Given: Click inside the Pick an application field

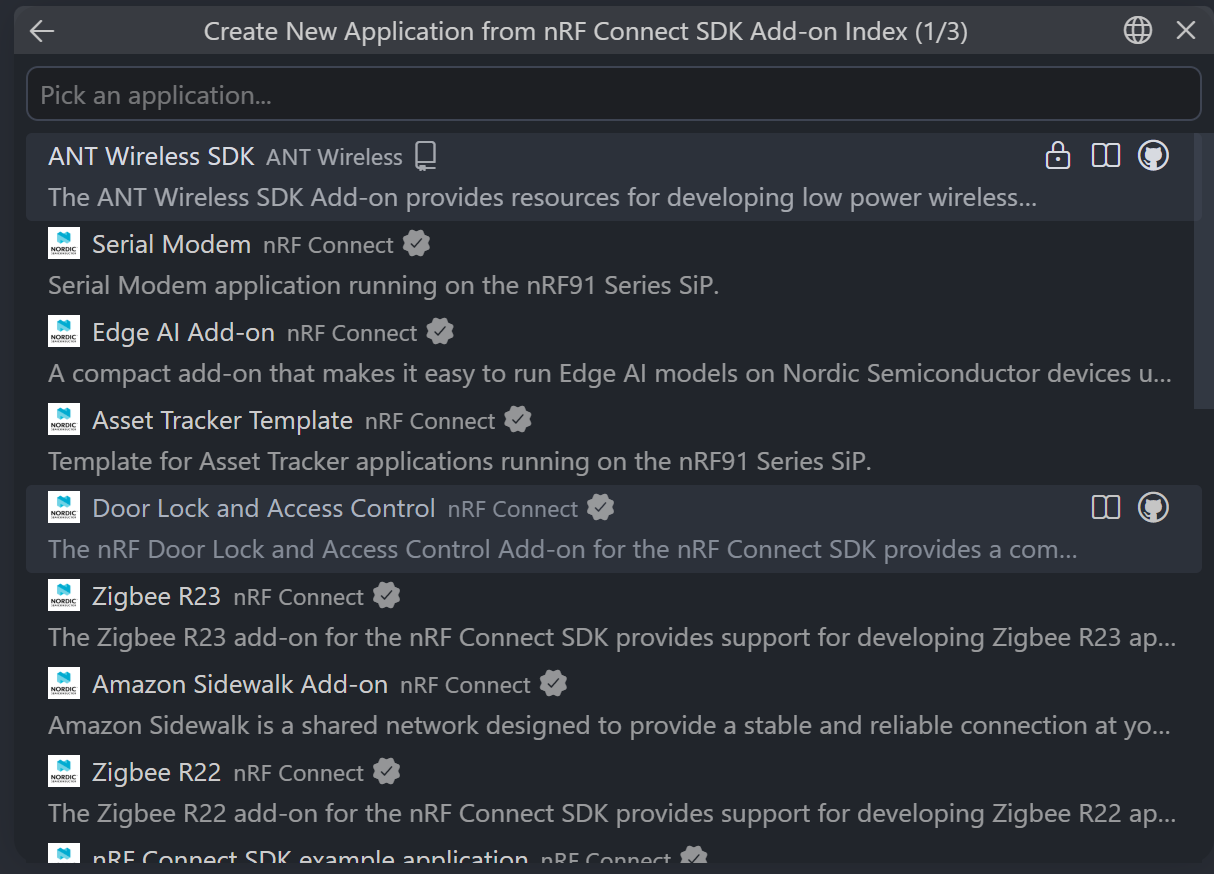Looking at the screenshot, I should click(613, 95).
